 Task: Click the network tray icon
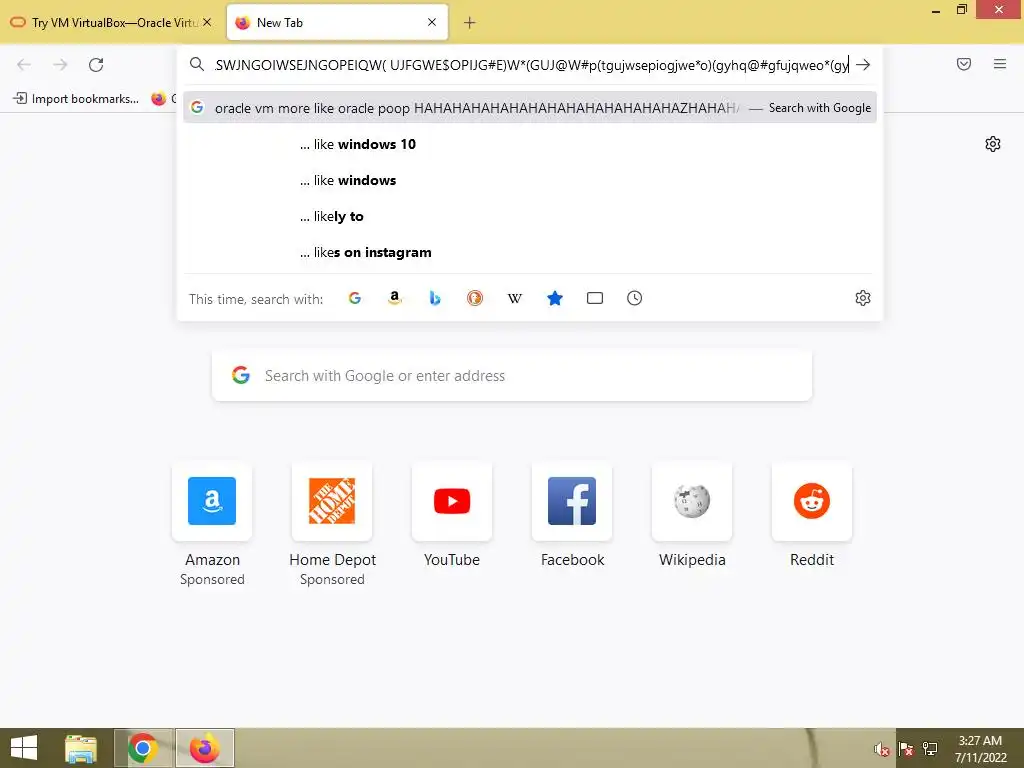(929, 749)
